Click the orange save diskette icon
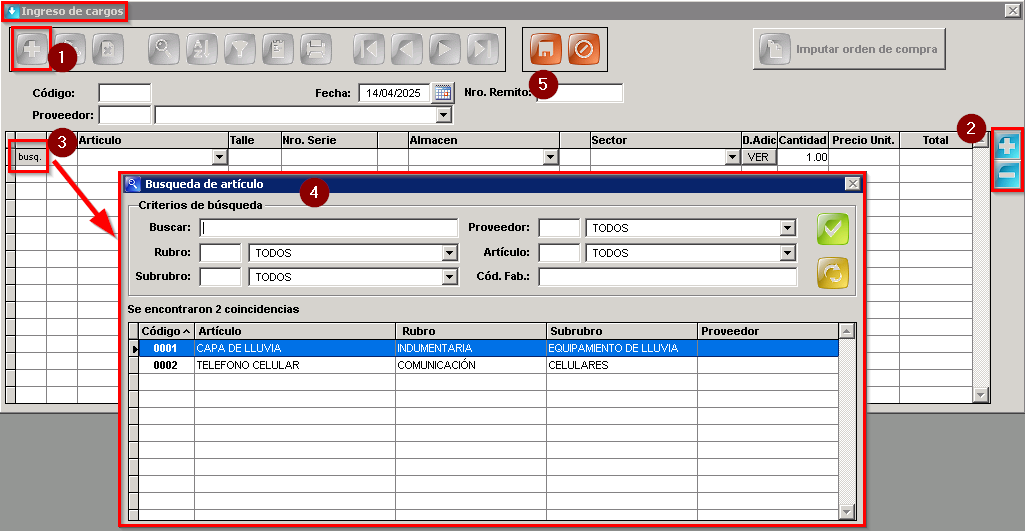Image resolution: width=1025 pixels, height=531 pixels. click(x=545, y=50)
